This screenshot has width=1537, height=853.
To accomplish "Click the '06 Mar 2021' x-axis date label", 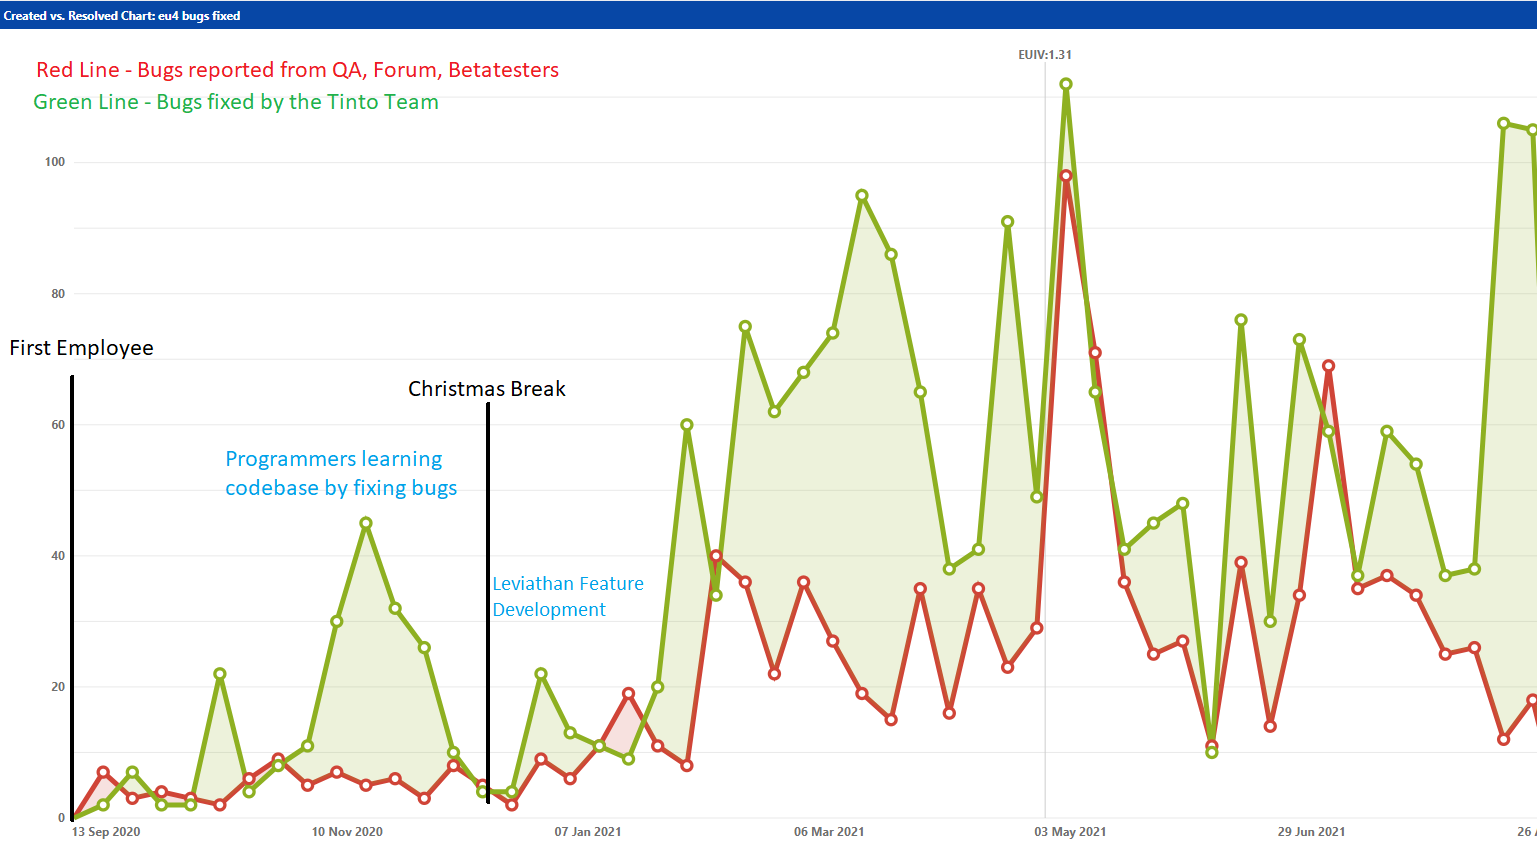I will coord(829,832).
